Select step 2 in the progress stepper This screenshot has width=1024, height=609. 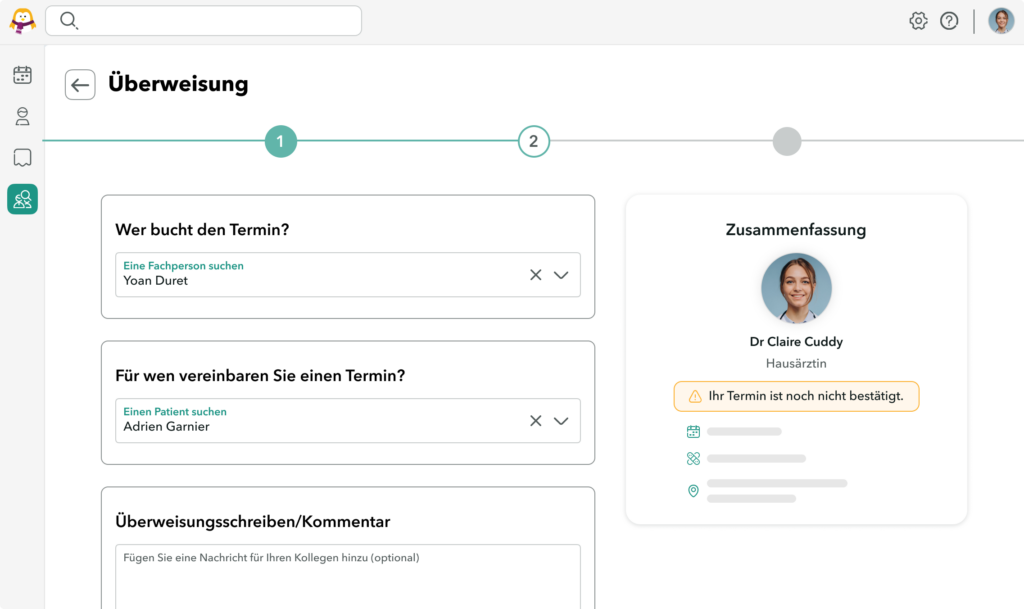click(534, 141)
